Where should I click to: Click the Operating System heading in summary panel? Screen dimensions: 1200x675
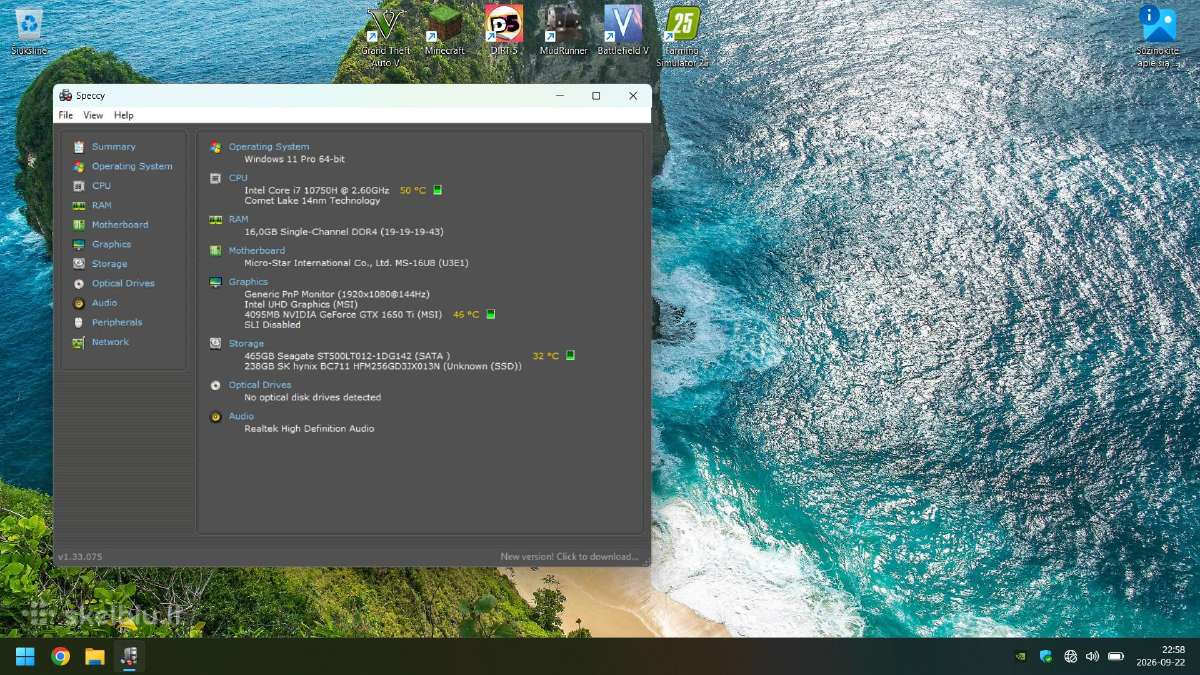point(269,147)
